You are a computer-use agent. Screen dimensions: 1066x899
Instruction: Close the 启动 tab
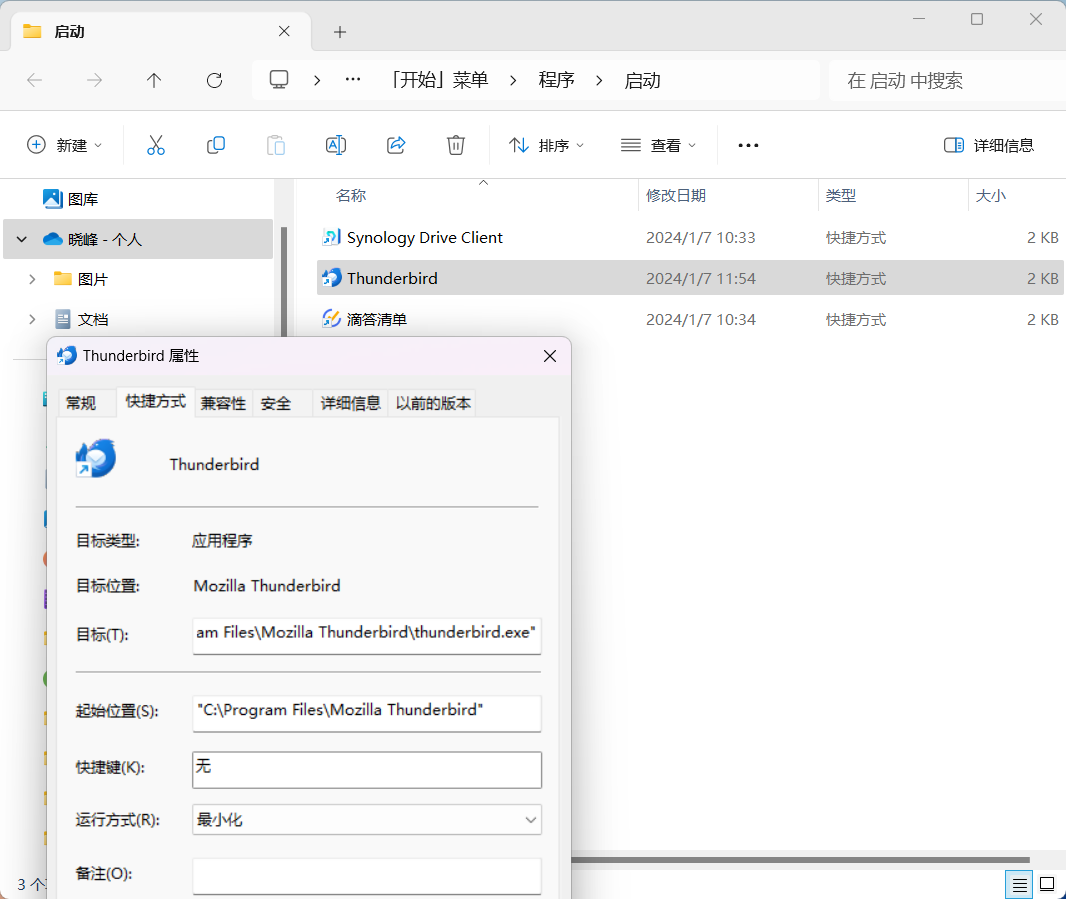[284, 31]
